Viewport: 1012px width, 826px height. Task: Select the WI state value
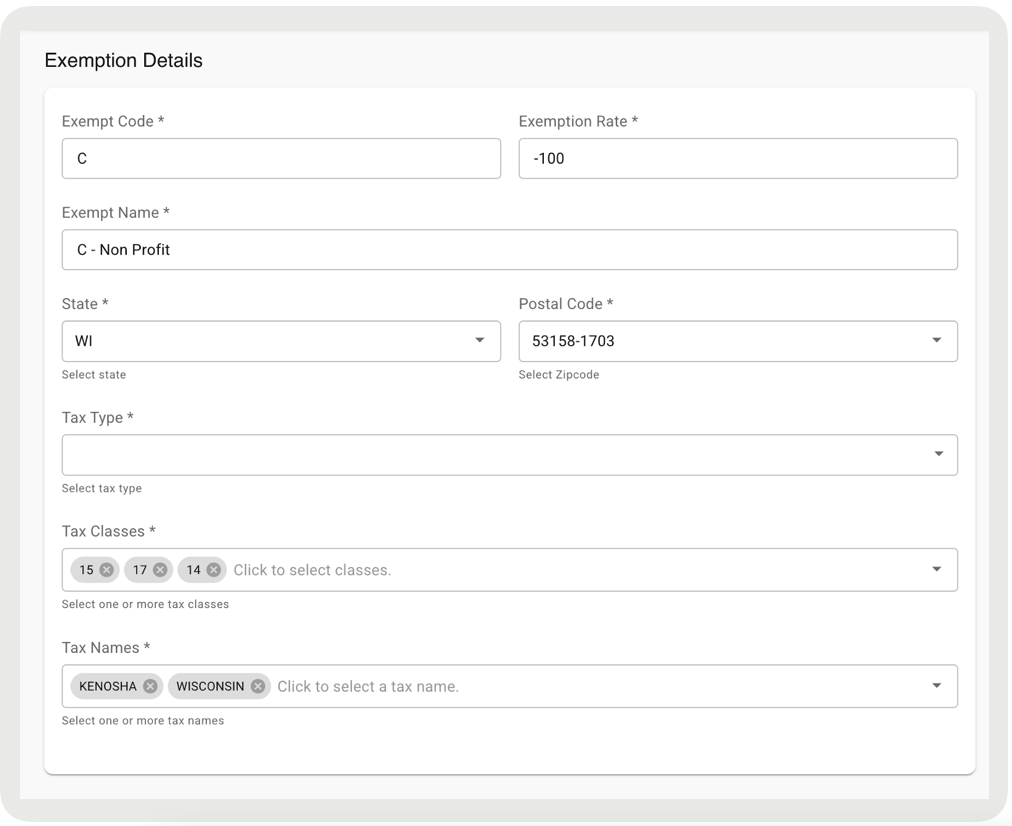pyautogui.click(x=84, y=341)
